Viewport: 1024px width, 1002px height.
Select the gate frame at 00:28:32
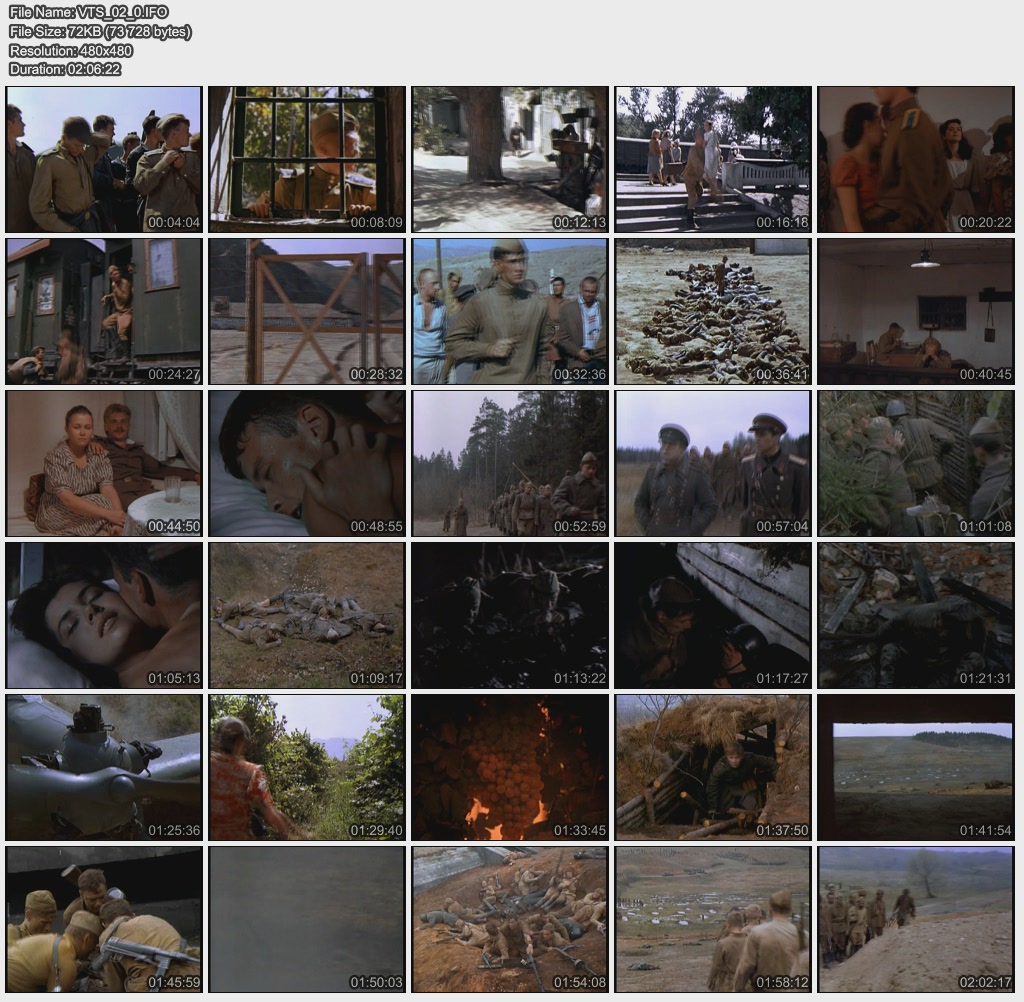coord(307,312)
